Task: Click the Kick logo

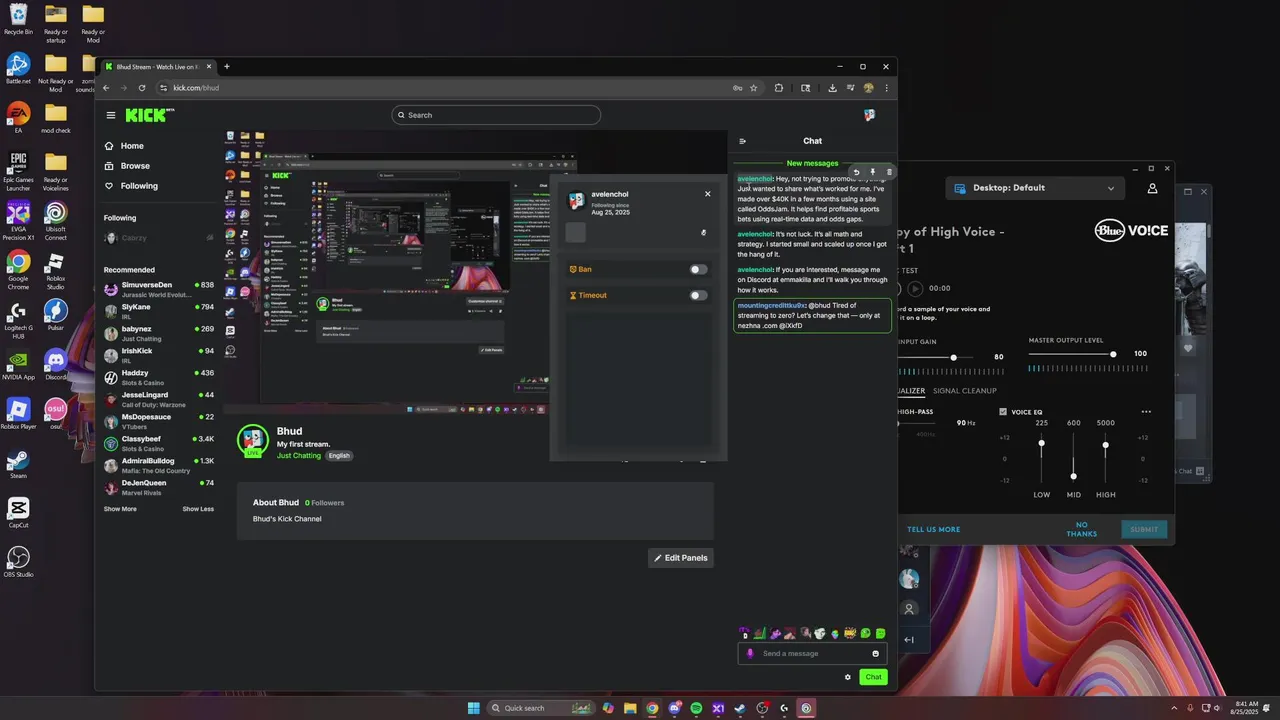Action: tap(149, 115)
